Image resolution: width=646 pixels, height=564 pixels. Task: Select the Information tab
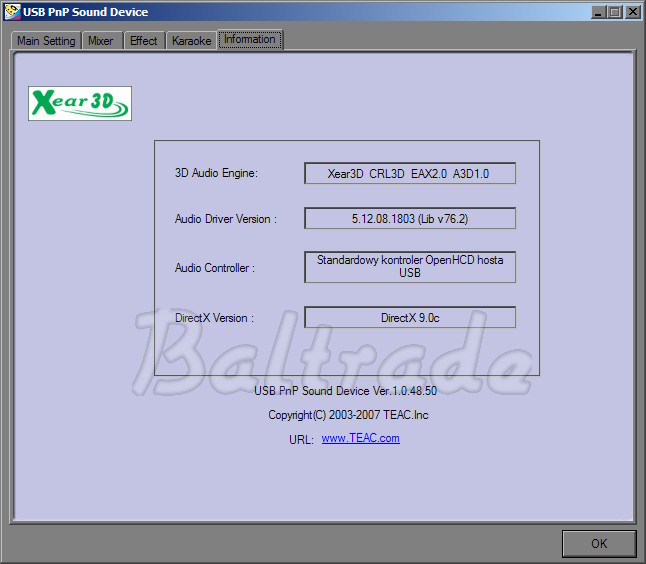(250, 40)
